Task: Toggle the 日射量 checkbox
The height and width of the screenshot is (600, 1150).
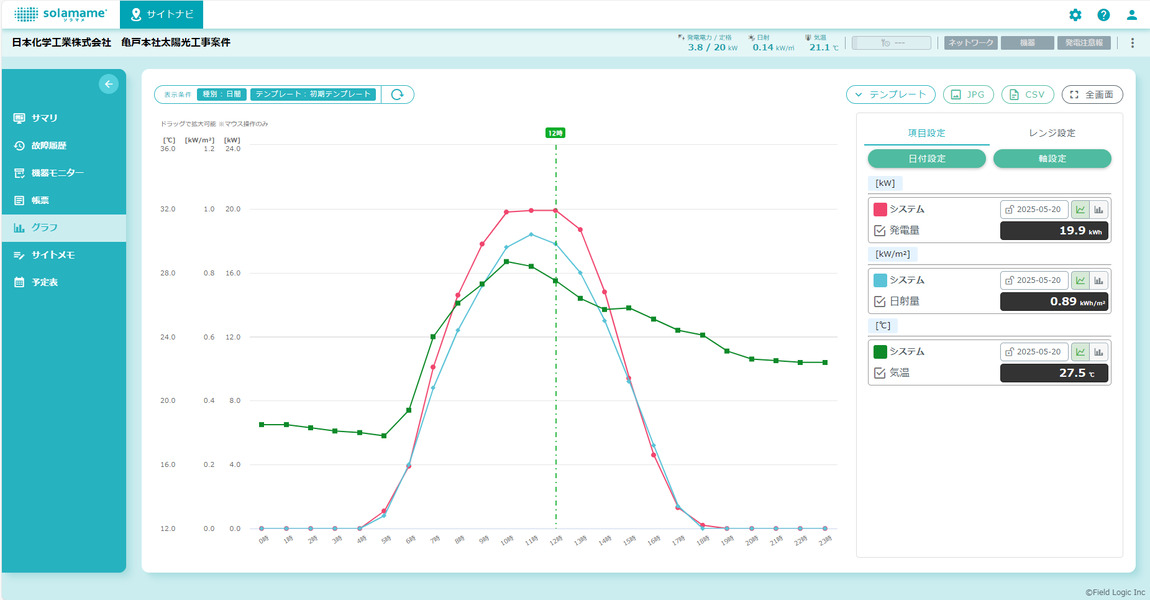Action: point(880,302)
